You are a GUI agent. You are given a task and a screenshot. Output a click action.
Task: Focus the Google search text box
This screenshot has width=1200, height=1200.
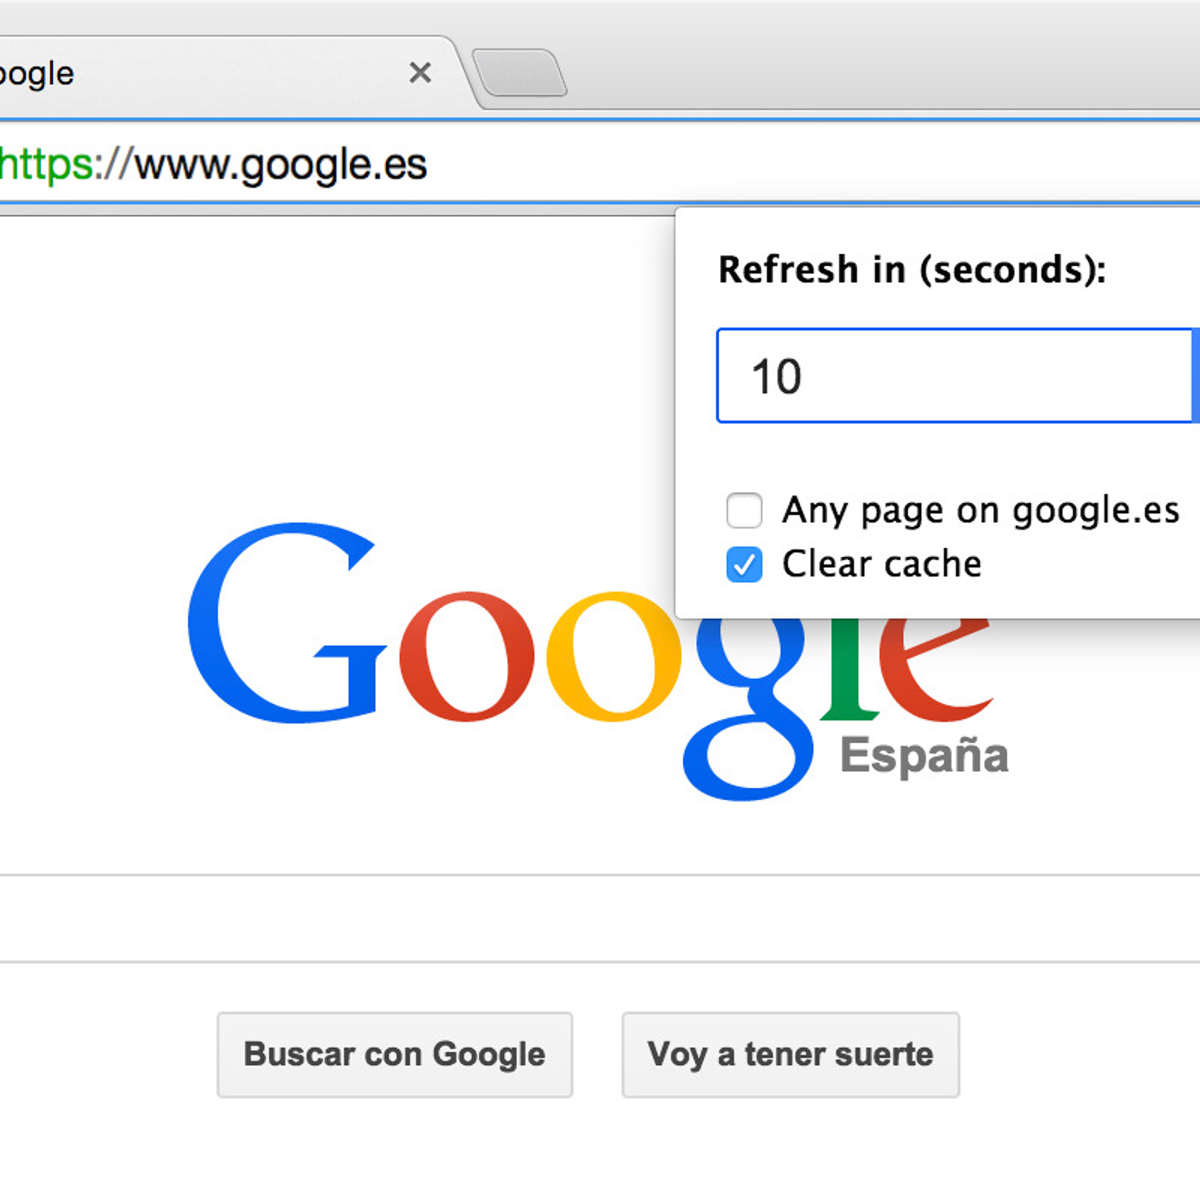500,919
